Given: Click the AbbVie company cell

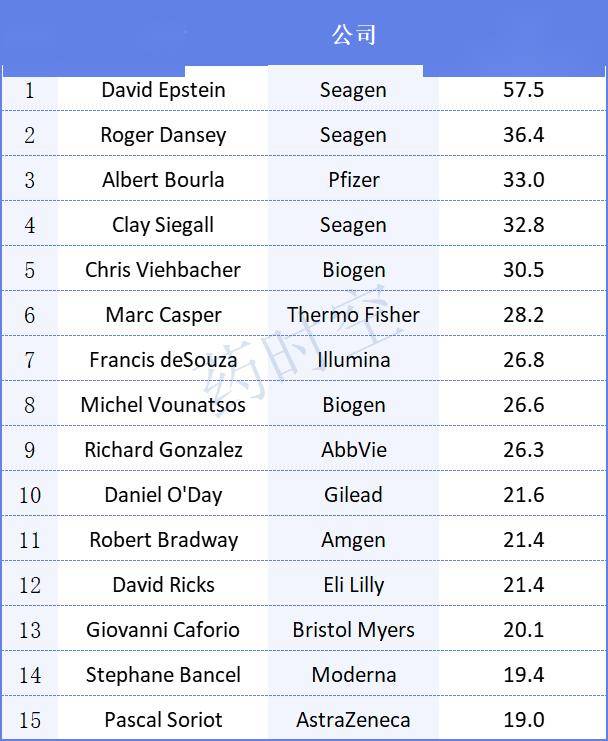Looking at the screenshot, I should (353, 450).
